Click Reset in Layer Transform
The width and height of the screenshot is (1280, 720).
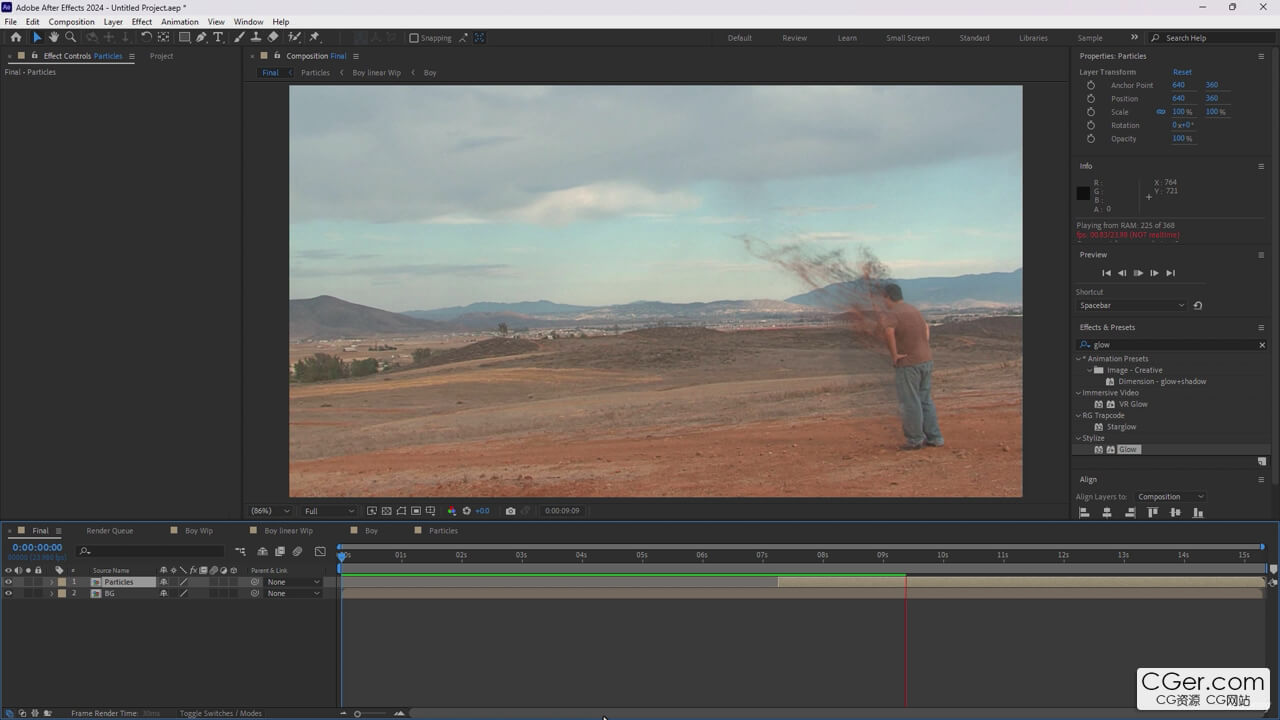pos(1182,72)
